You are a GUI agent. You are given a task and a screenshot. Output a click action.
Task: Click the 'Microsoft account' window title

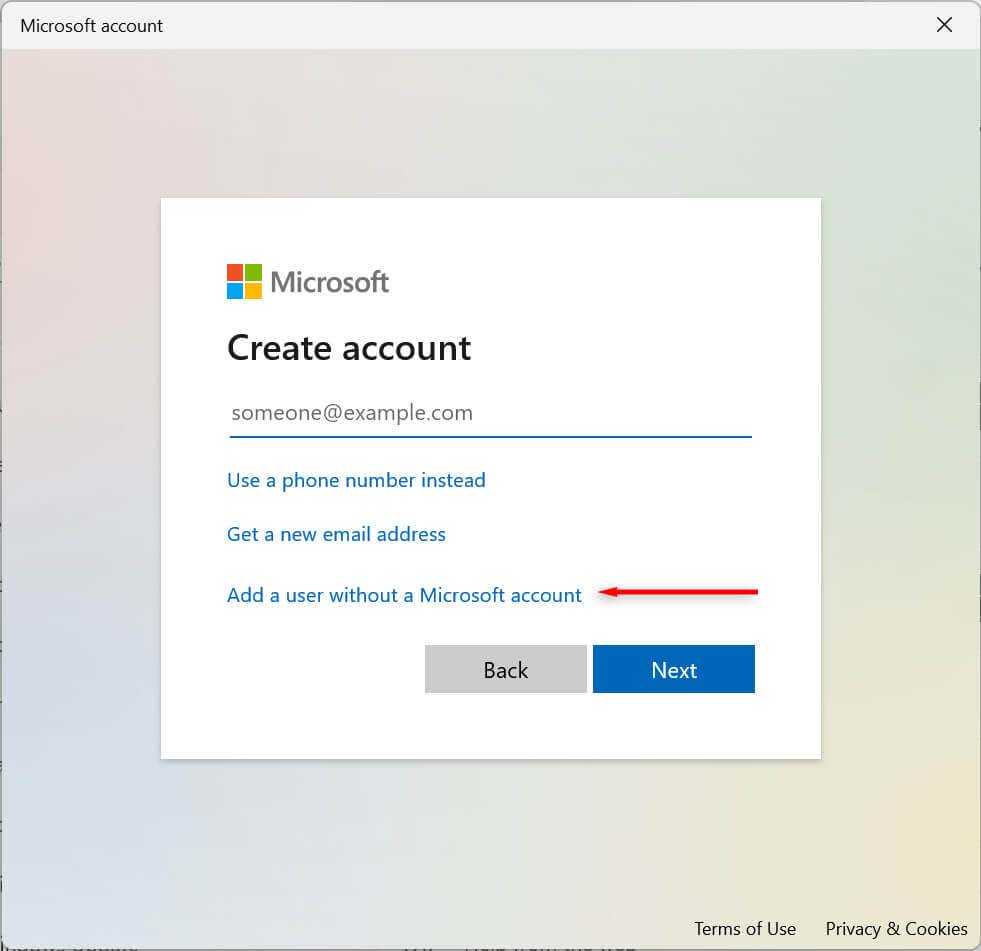click(x=91, y=26)
